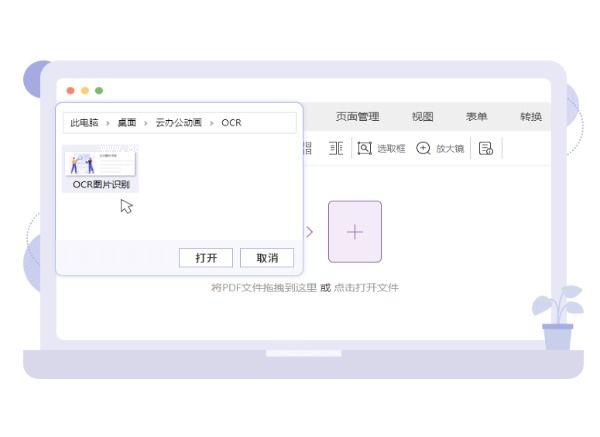Expand the chevron before OCR in the path
Viewport: 600px width, 437px height.
point(211,123)
